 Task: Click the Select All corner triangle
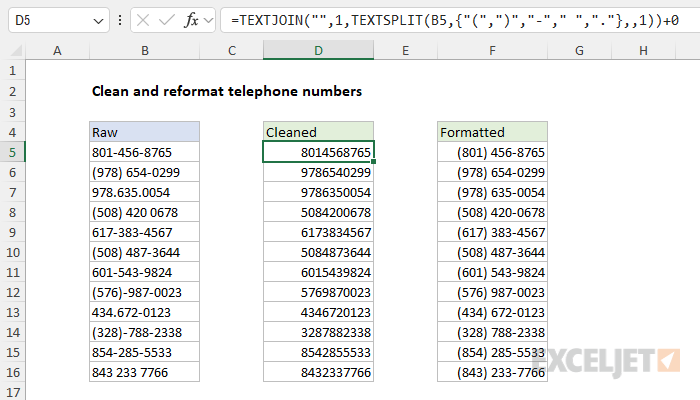pos(16,50)
